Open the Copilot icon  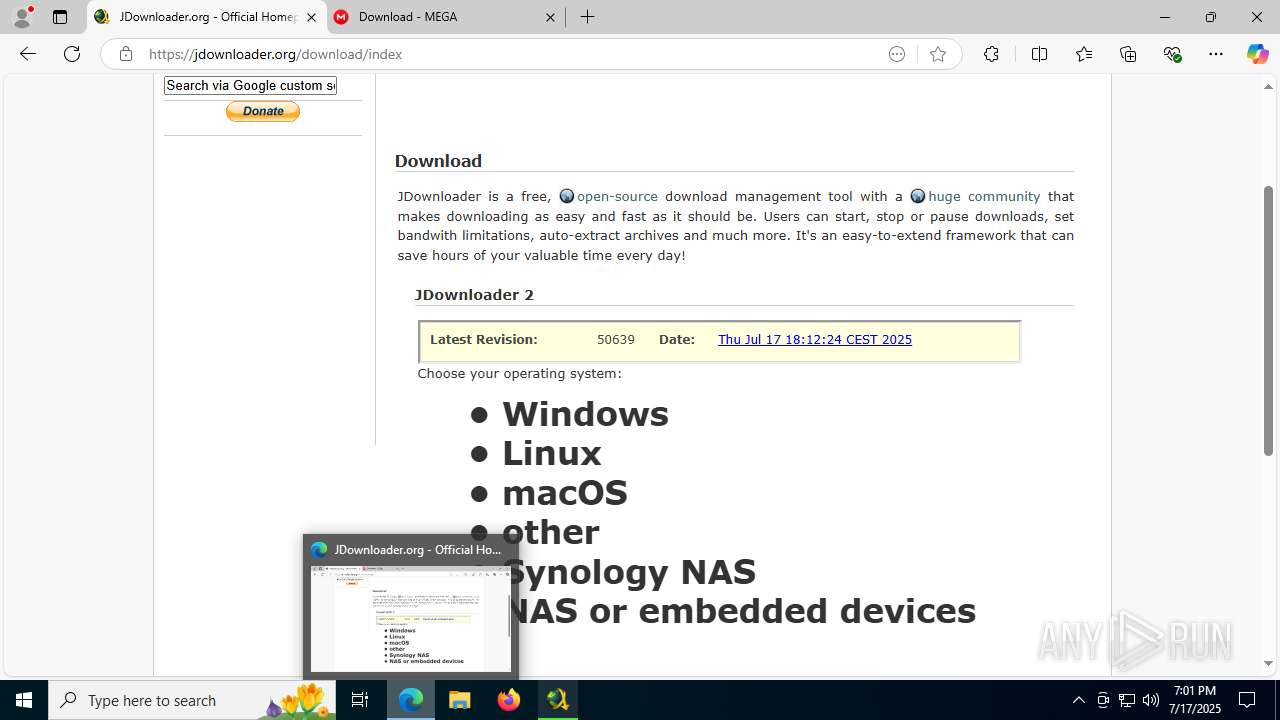[1257, 54]
